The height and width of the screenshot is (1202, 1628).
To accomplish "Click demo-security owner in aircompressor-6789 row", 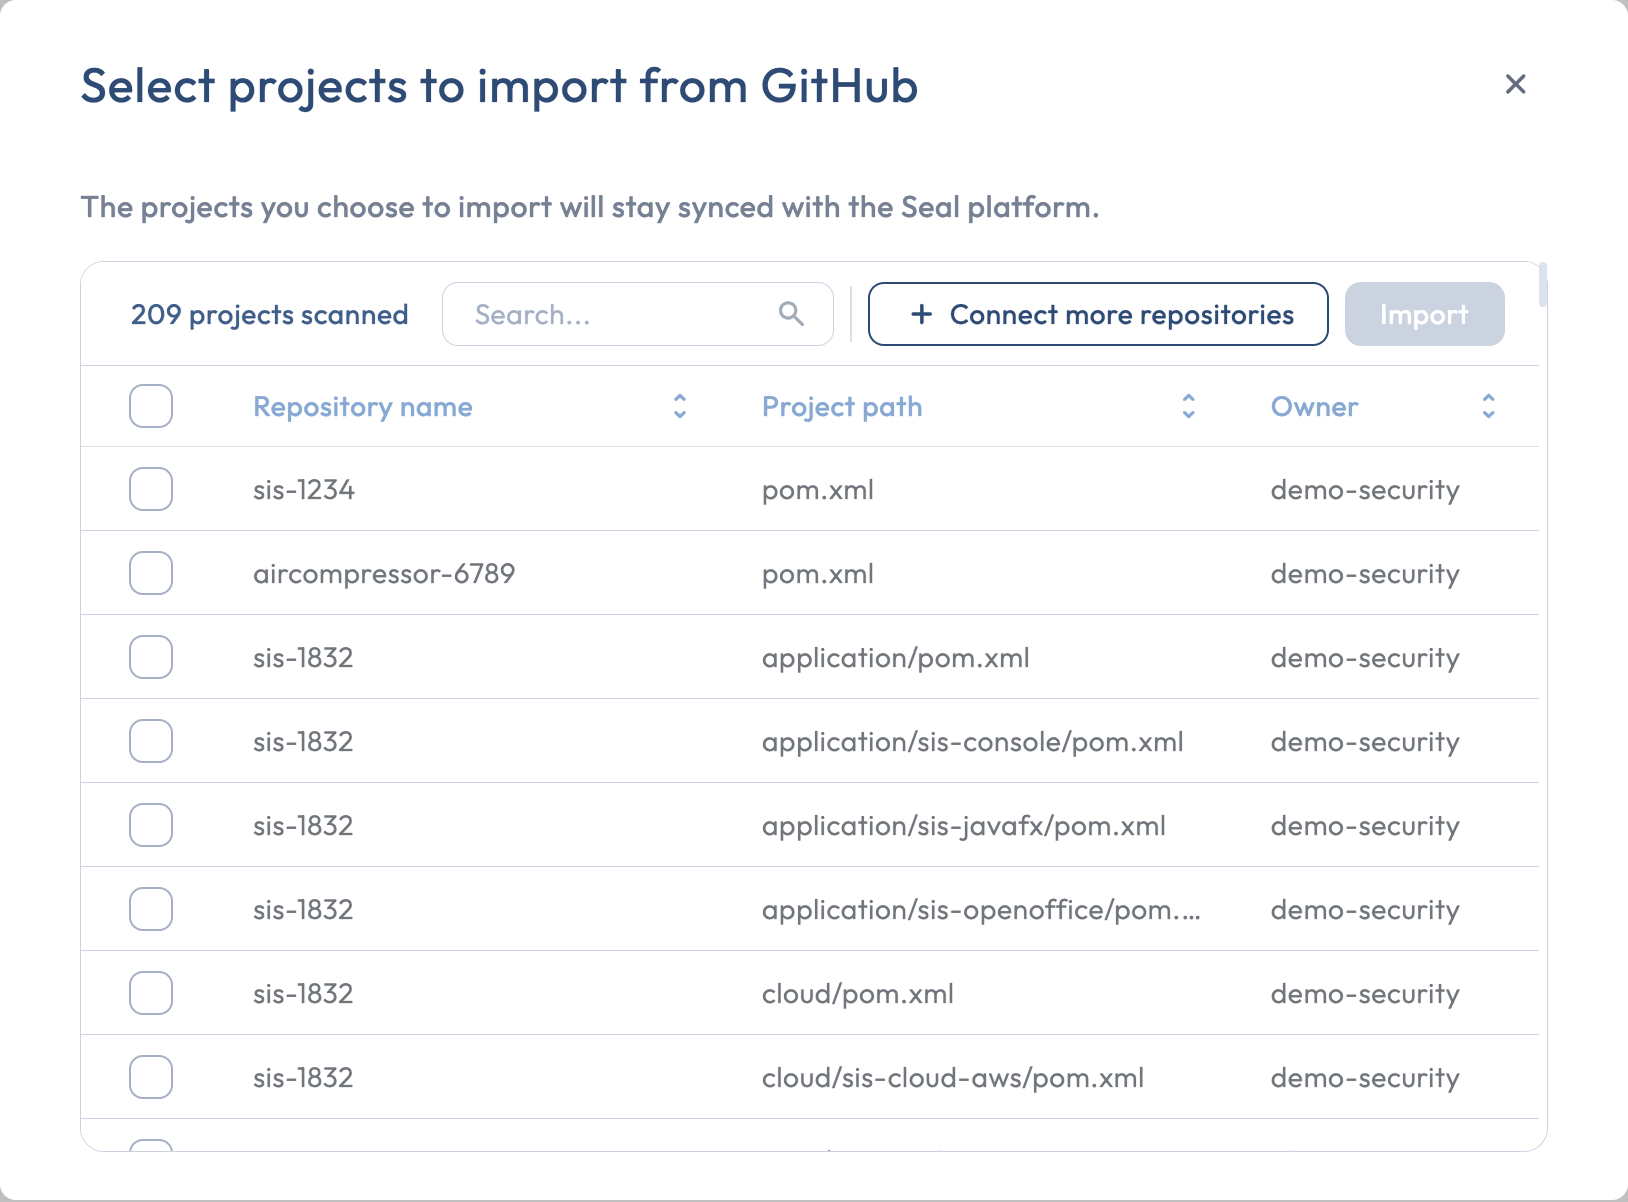I will tap(1365, 574).
